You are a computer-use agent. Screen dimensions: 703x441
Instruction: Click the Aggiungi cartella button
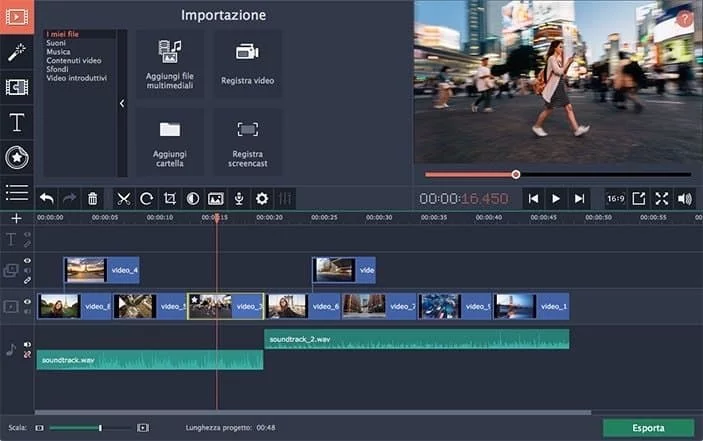point(169,142)
